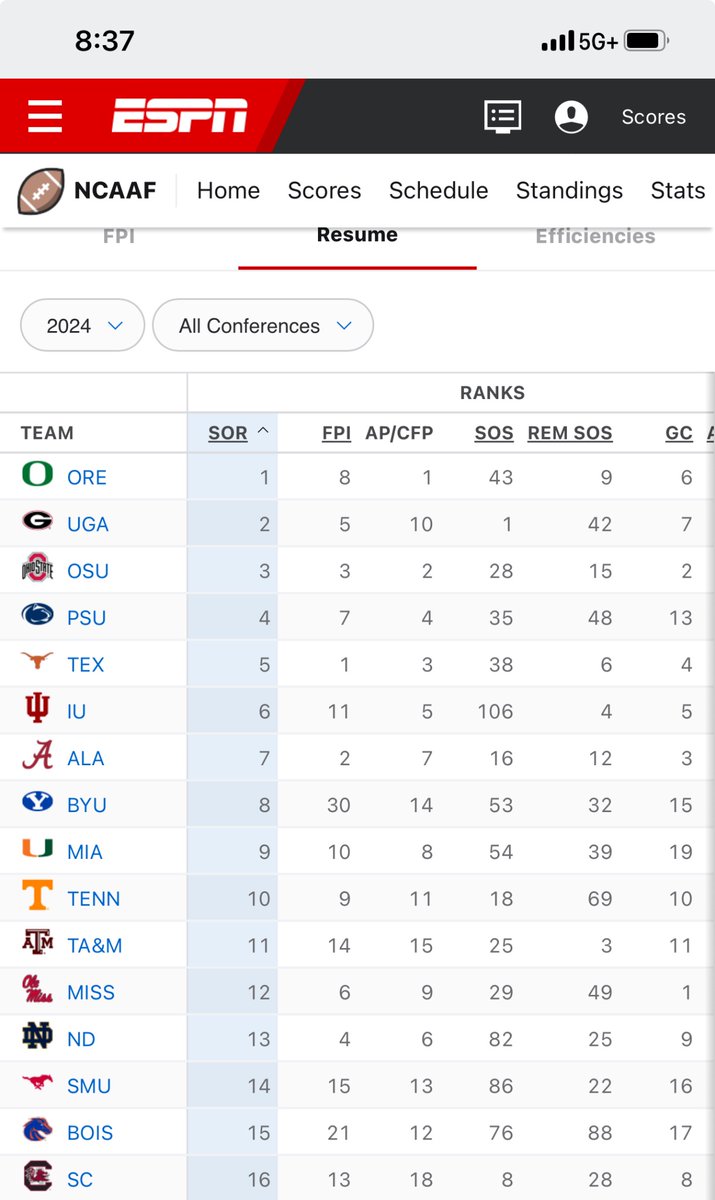Toggle SOR column sort order
This screenshot has height=1200, width=715.
coord(238,433)
